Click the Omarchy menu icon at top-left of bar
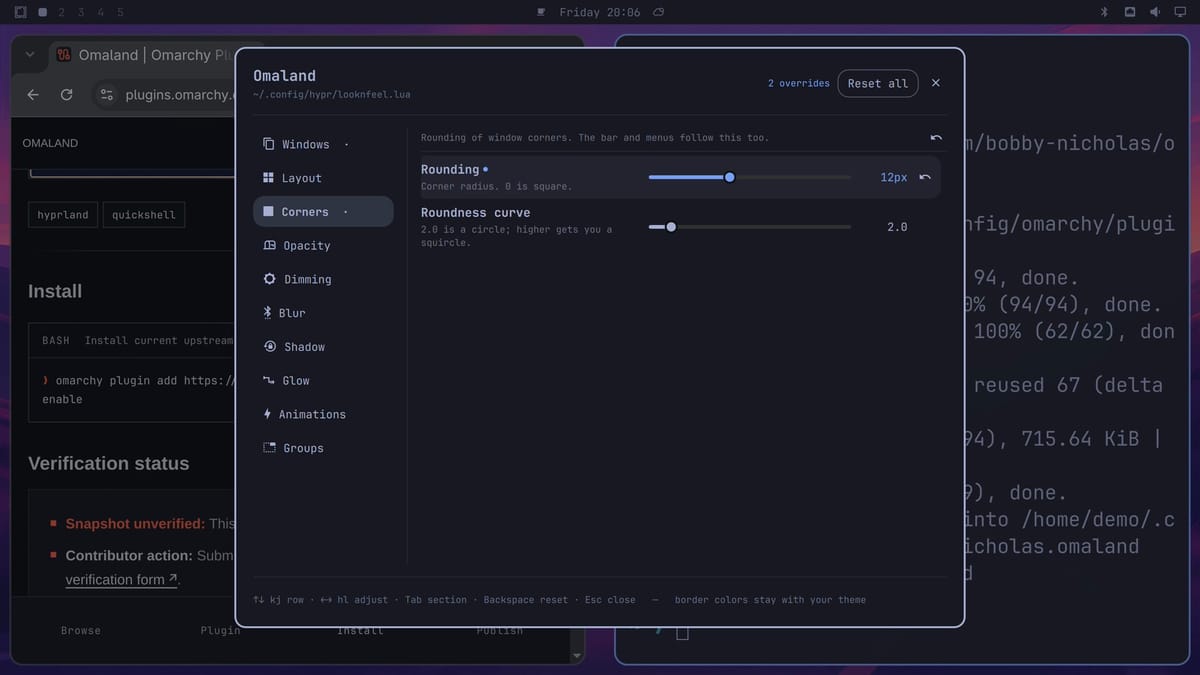The width and height of the screenshot is (1200, 675). [20, 12]
